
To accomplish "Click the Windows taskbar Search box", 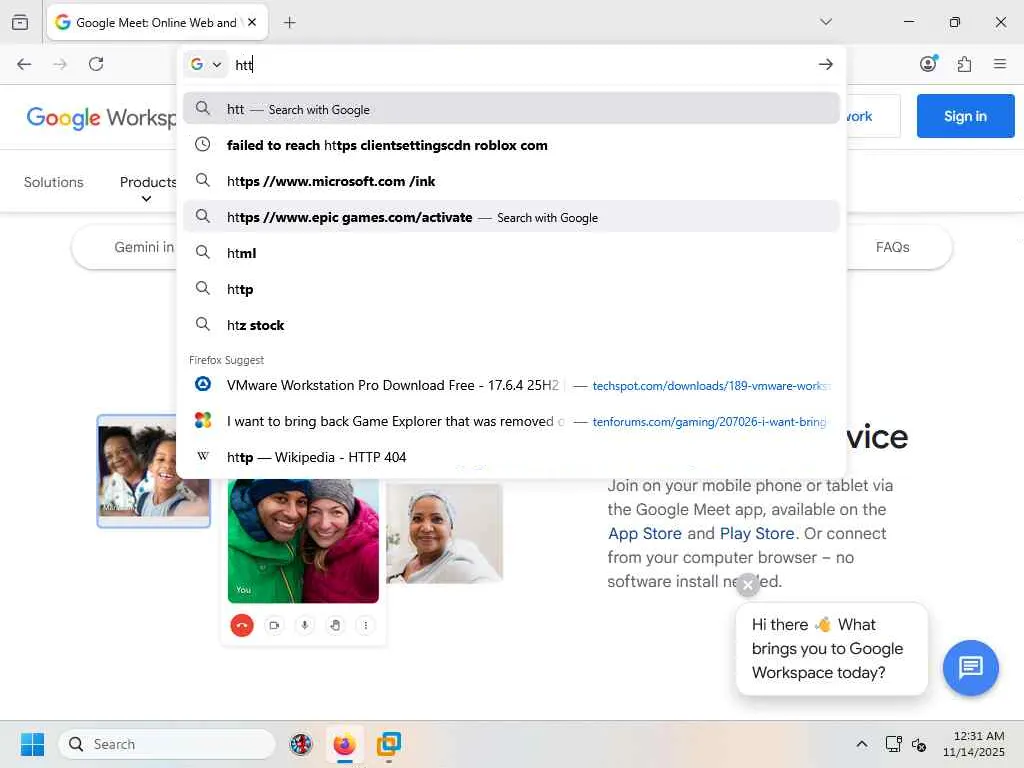I will coord(167,744).
